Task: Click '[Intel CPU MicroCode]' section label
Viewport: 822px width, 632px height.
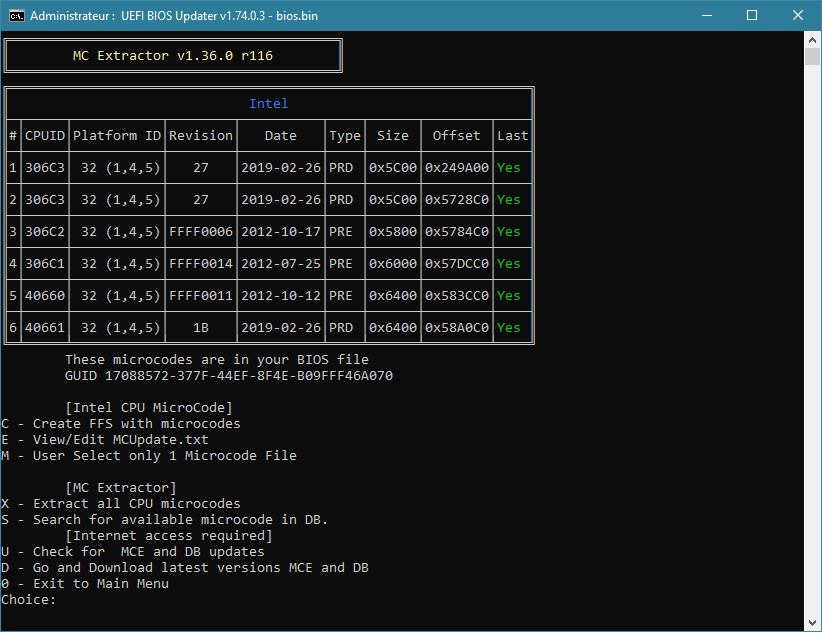Action: 149,408
